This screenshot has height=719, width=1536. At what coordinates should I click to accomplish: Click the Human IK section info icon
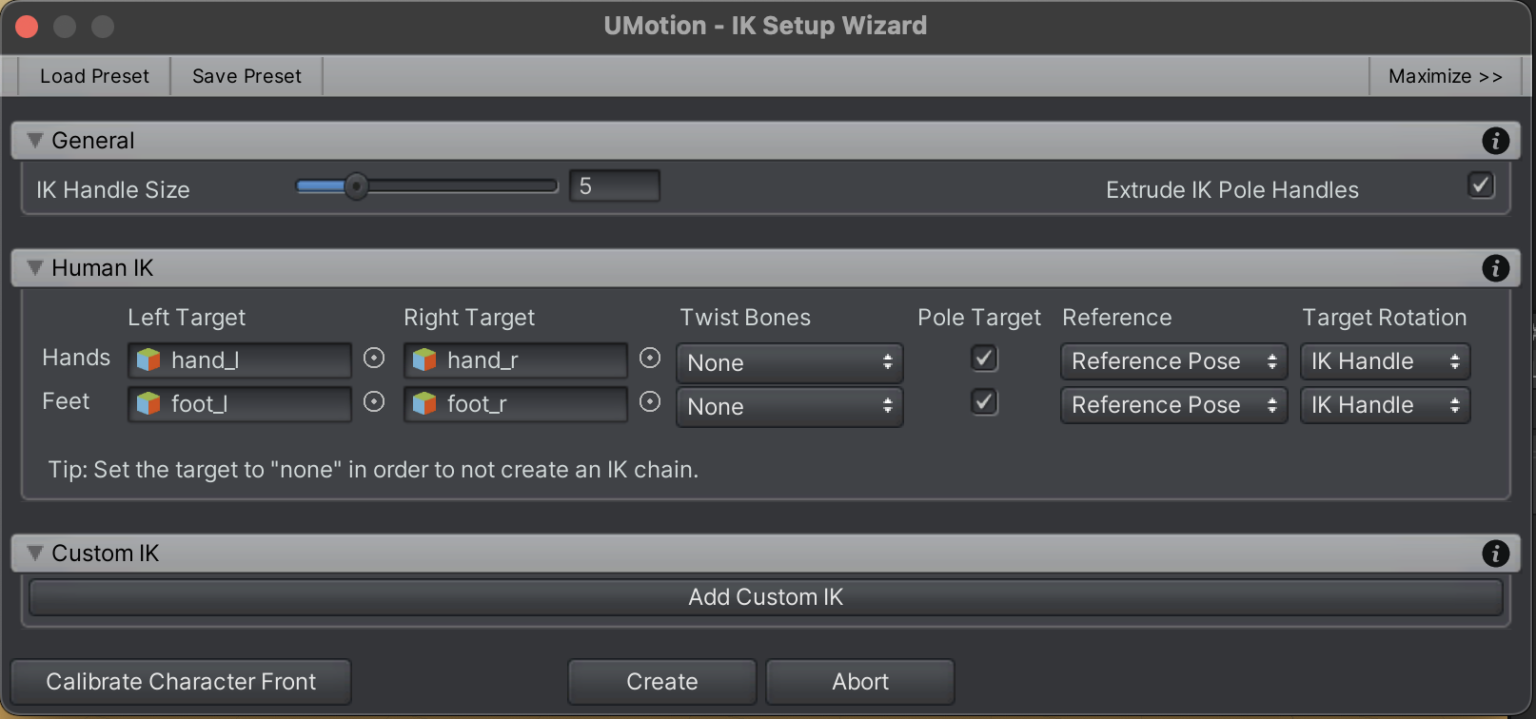(1495, 268)
